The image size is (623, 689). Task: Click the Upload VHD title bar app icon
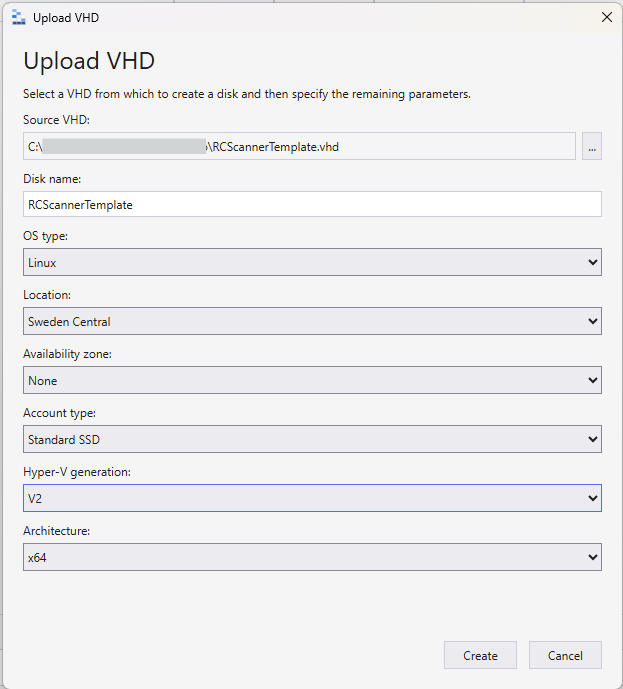click(x=18, y=18)
